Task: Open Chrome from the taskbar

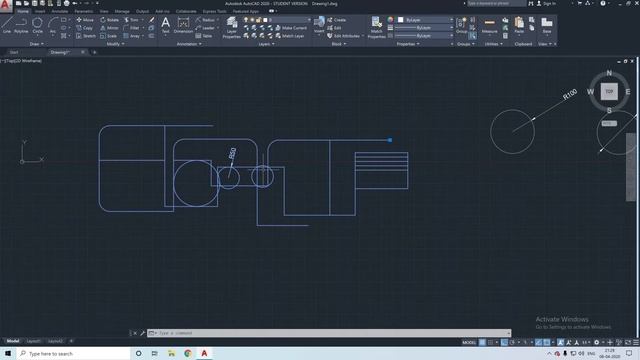Action: [188, 353]
